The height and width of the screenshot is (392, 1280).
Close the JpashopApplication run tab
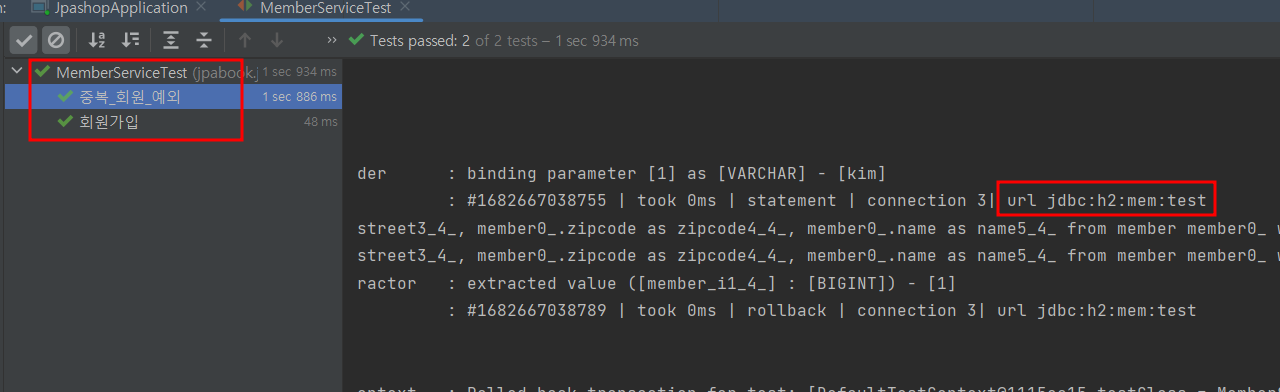(200, 8)
